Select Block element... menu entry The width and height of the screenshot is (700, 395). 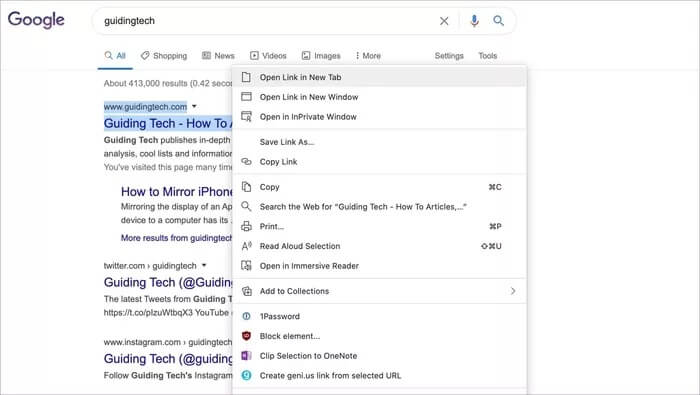click(379, 336)
